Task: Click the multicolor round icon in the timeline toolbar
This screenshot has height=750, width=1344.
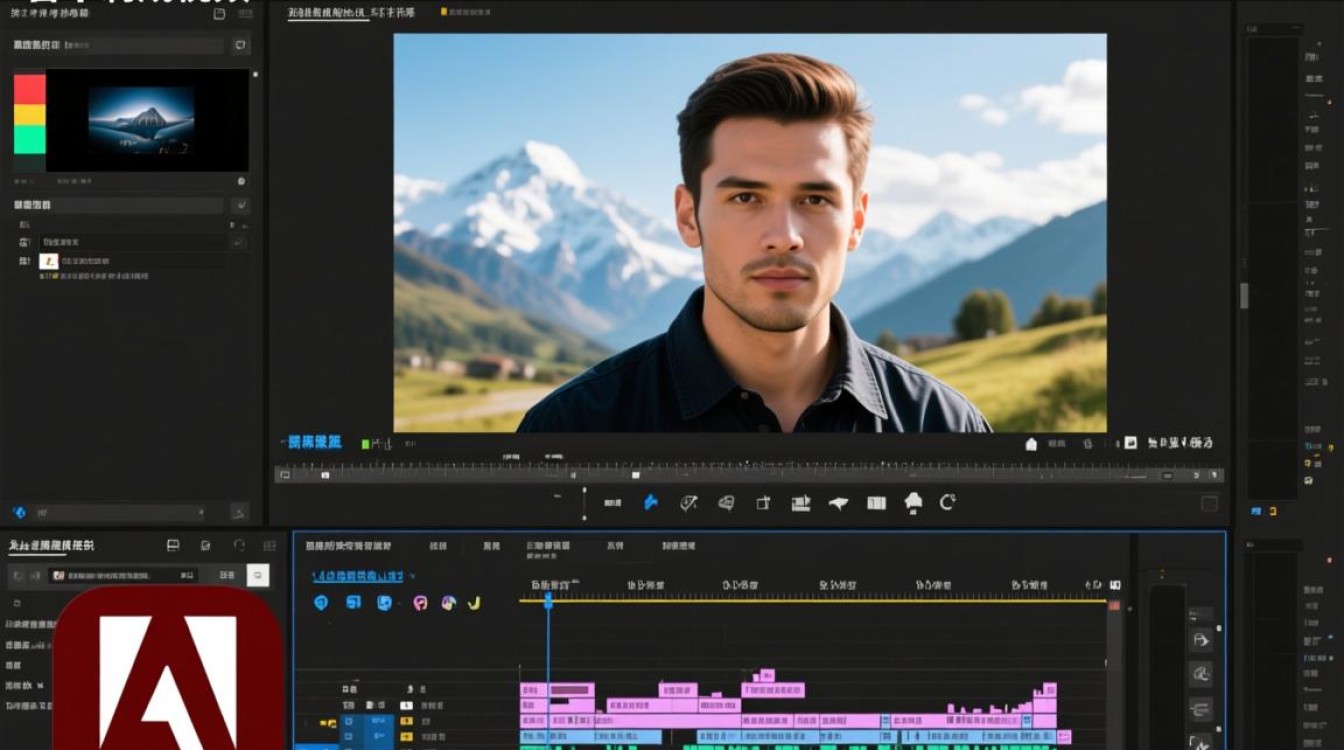Action: point(448,603)
